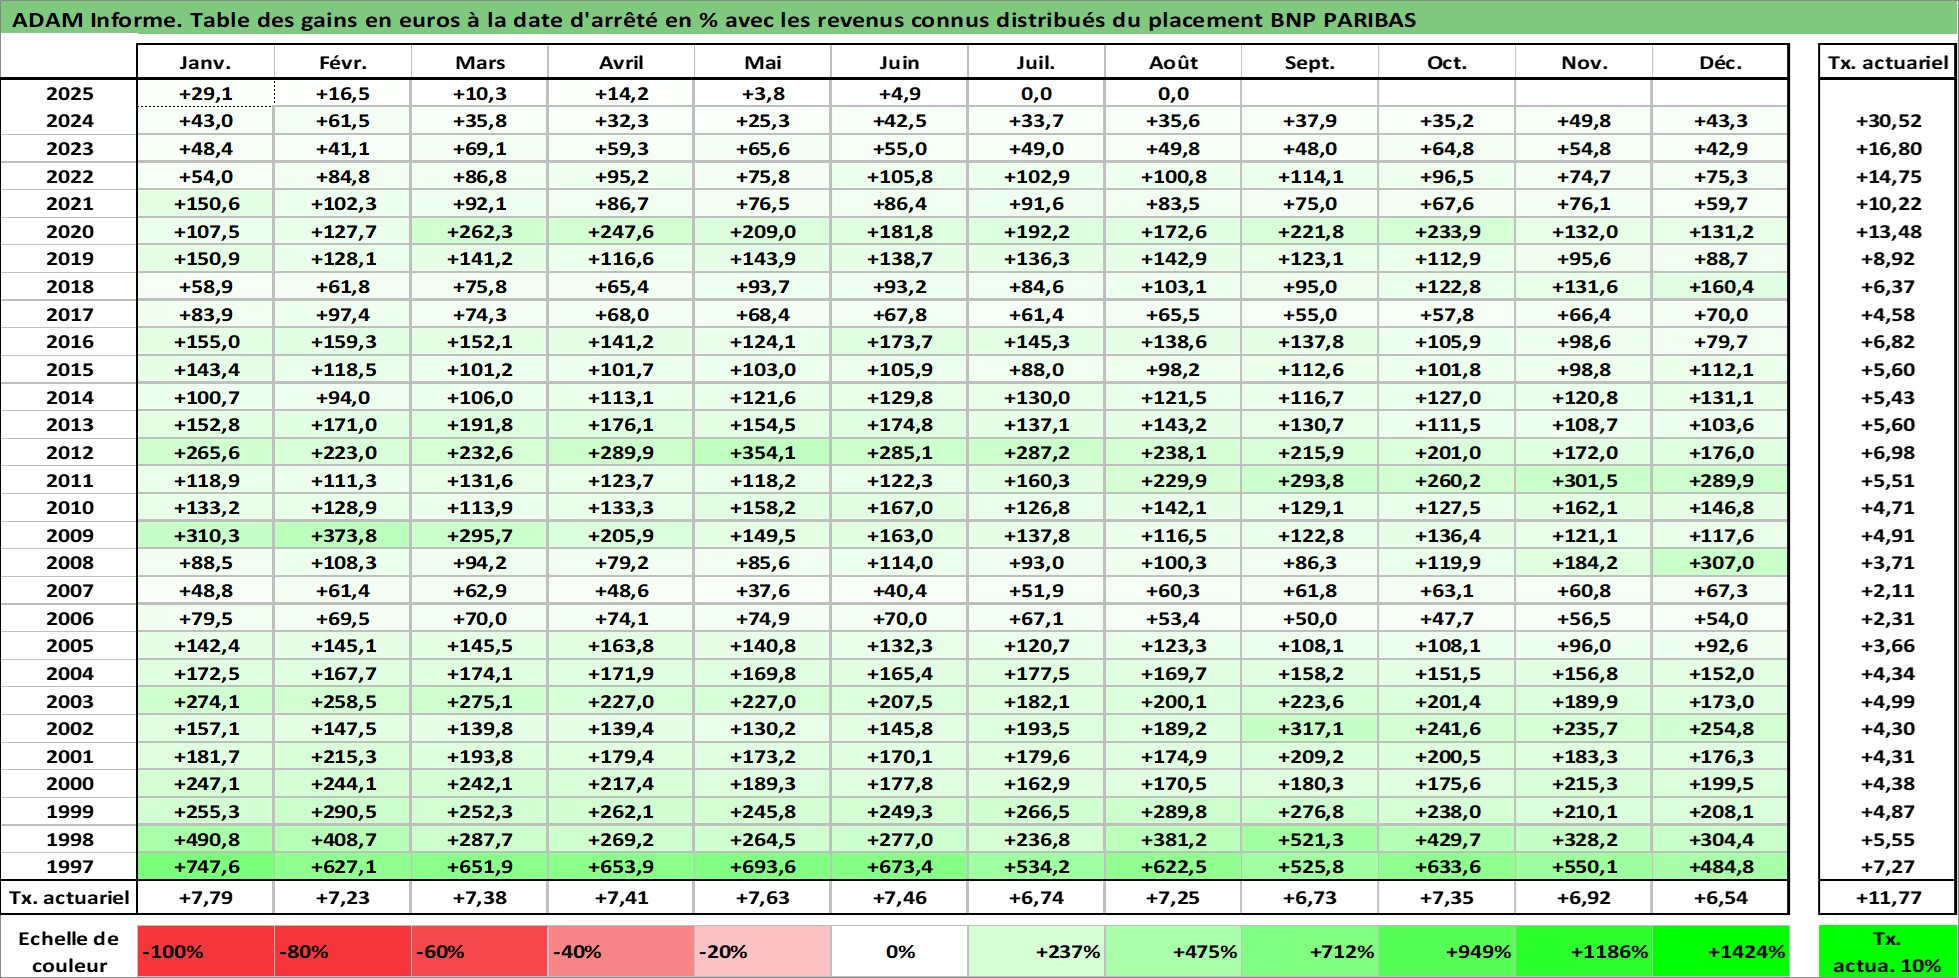
Task: Select the +7,79 actuarial rate under Janv.
Action: 206,897
